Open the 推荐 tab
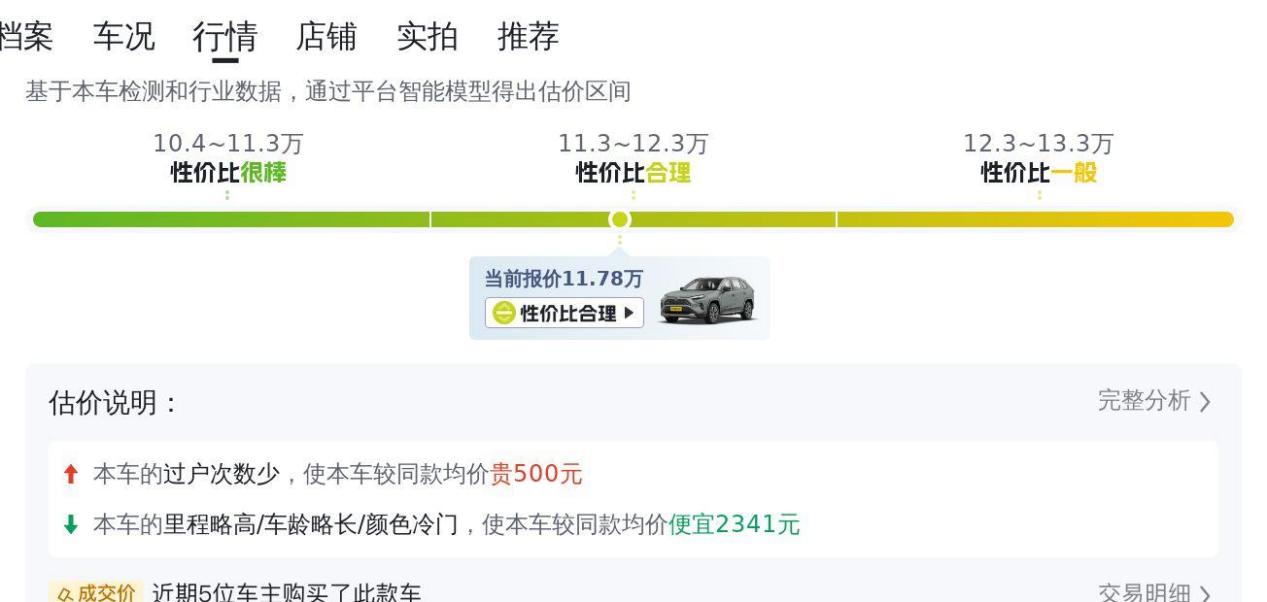 click(x=528, y=36)
